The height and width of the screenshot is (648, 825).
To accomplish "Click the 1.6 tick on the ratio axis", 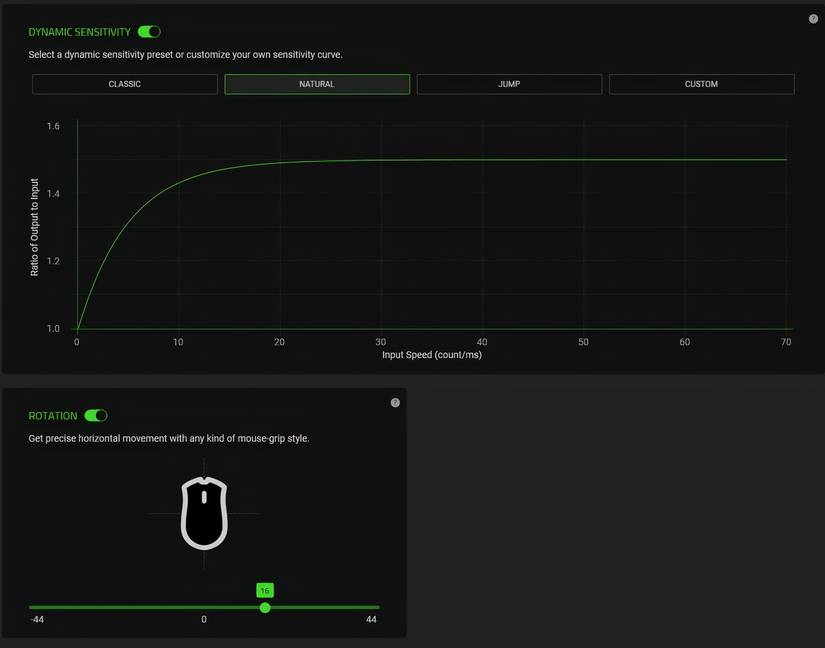I will click(53, 126).
